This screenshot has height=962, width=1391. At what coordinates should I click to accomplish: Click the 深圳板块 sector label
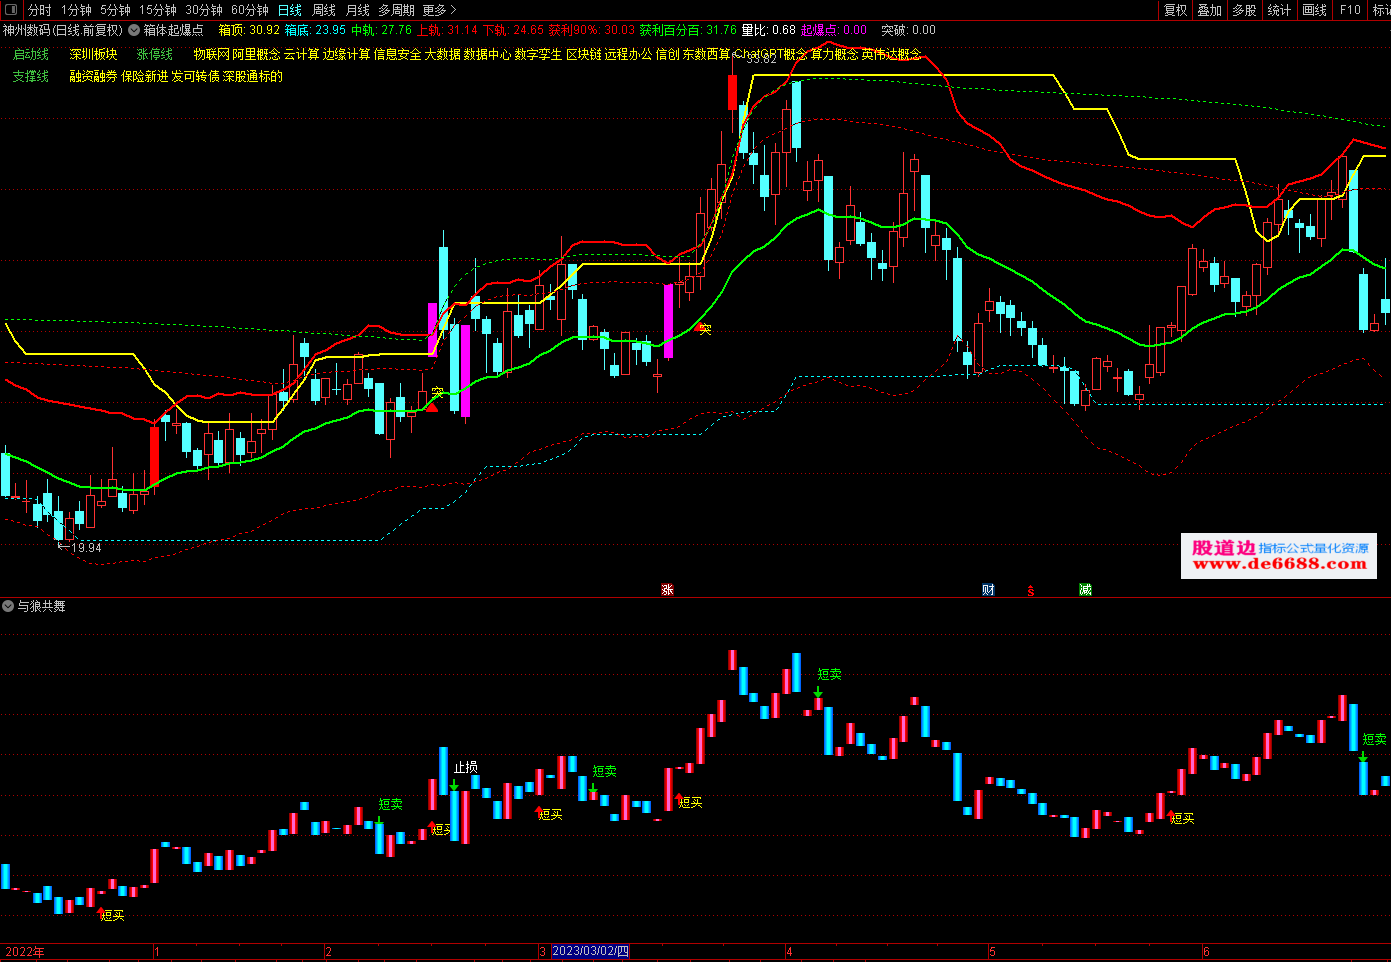click(x=94, y=54)
